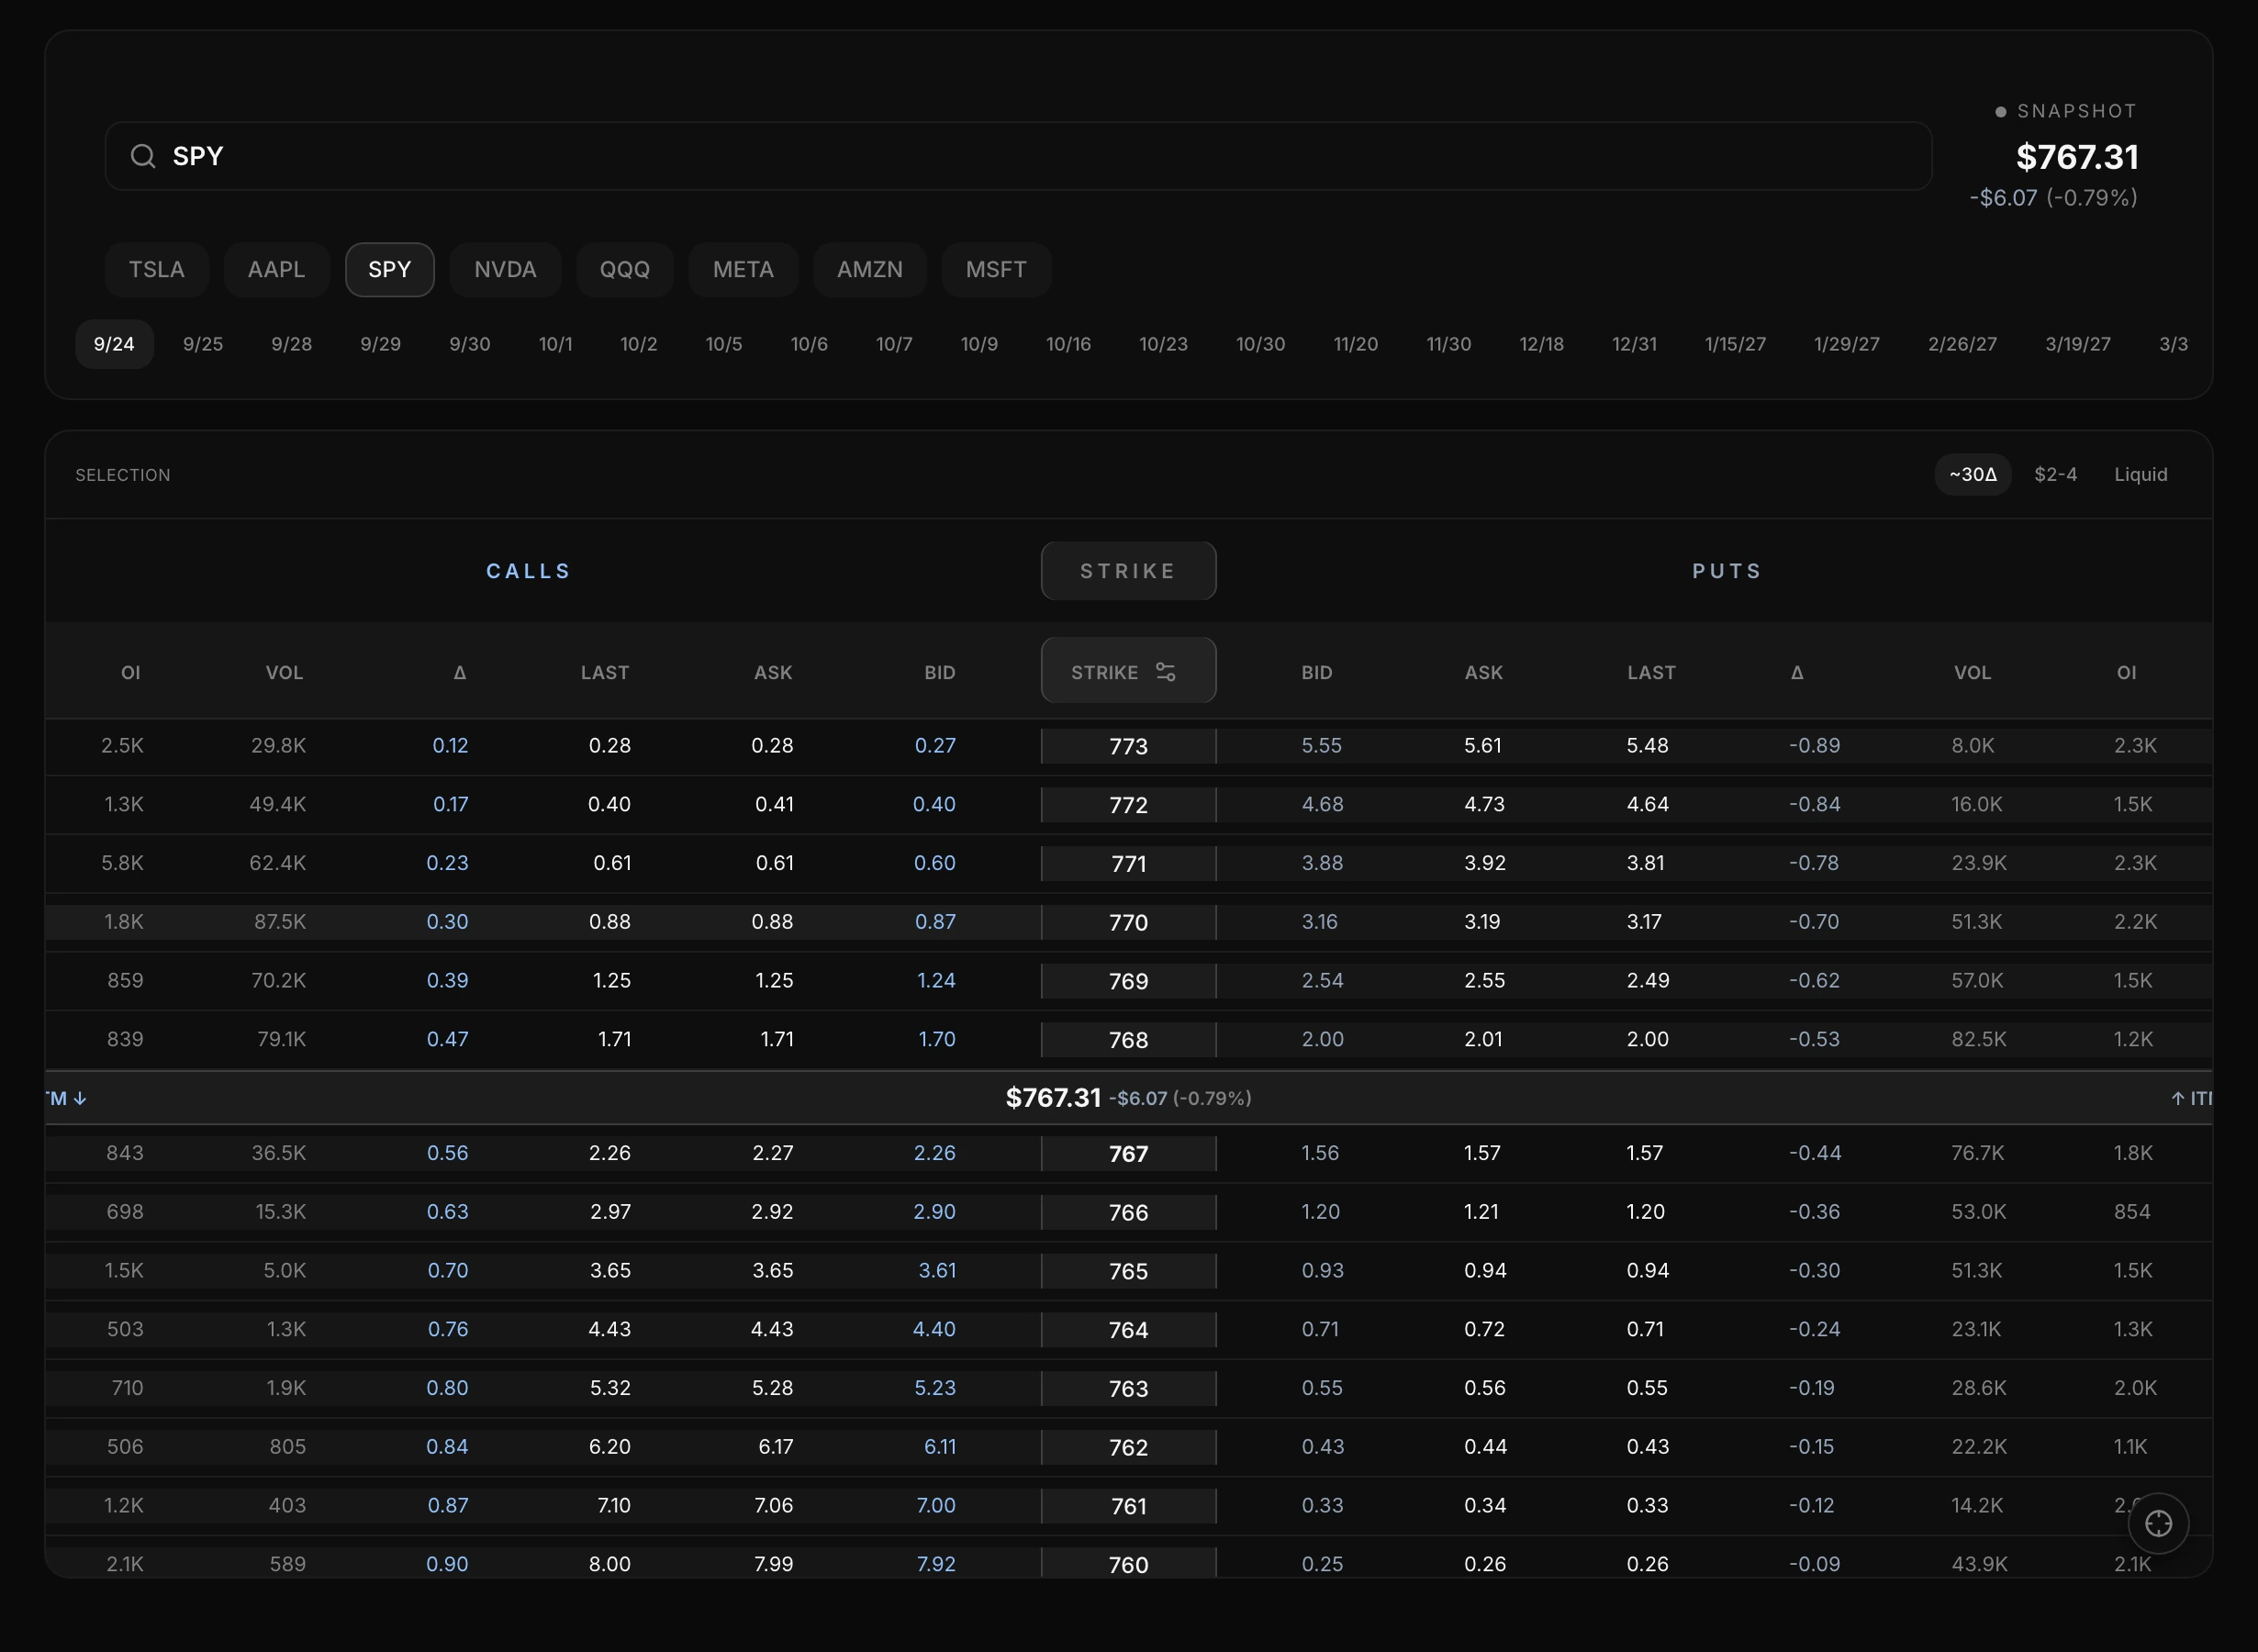The height and width of the screenshot is (1652, 2258).
Task: Select the TSLA ticker chip
Action: click(x=157, y=270)
